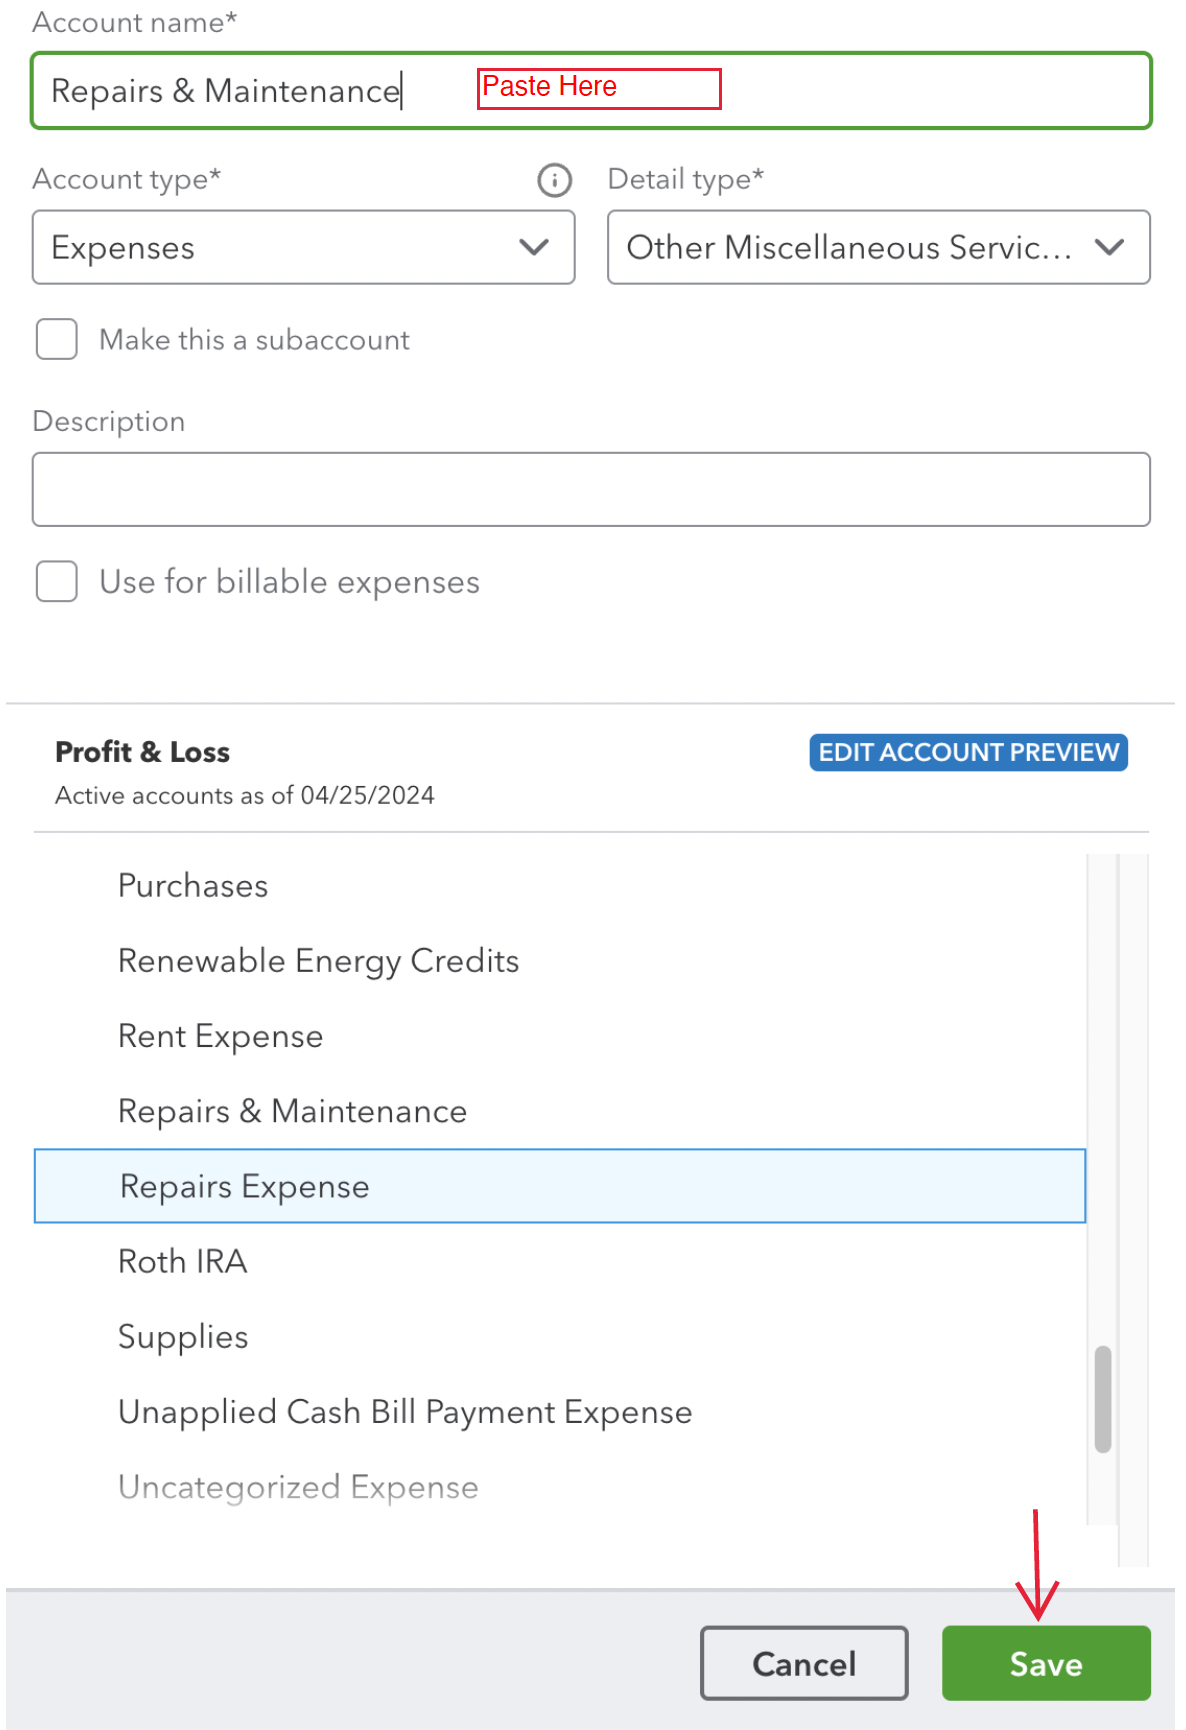Open EDIT ACCOUNT PREVIEW
Viewport: 1186px width, 1730px height.
pos(967,752)
